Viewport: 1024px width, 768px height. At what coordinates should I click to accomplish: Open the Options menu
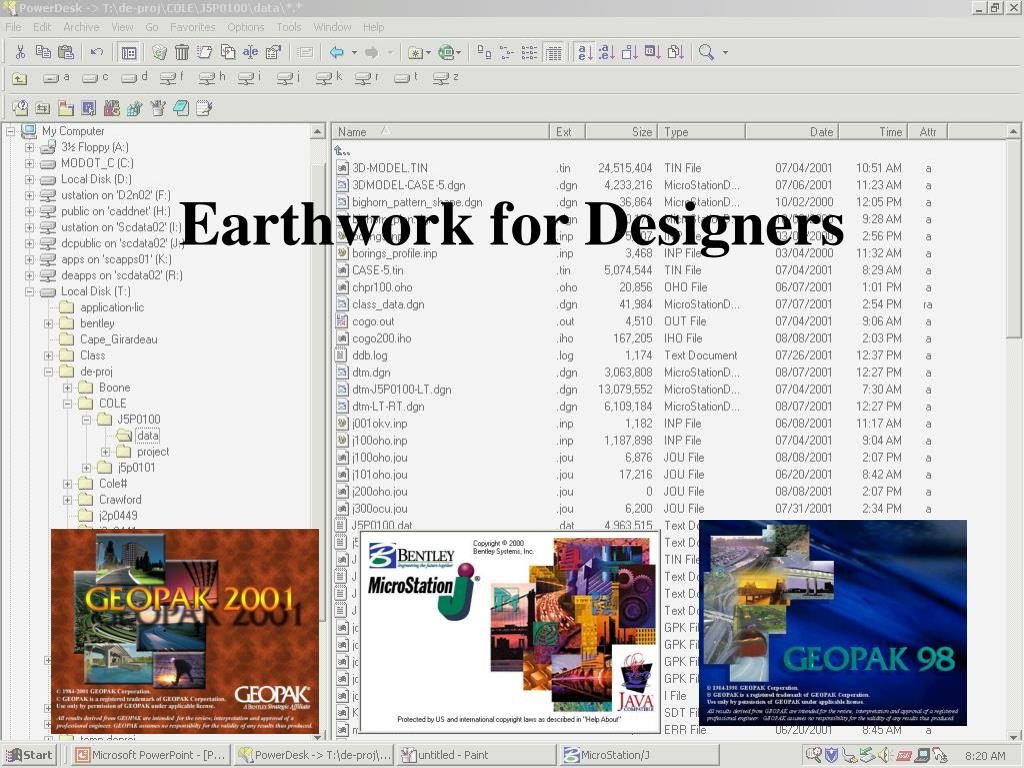[x=246, y=27]
